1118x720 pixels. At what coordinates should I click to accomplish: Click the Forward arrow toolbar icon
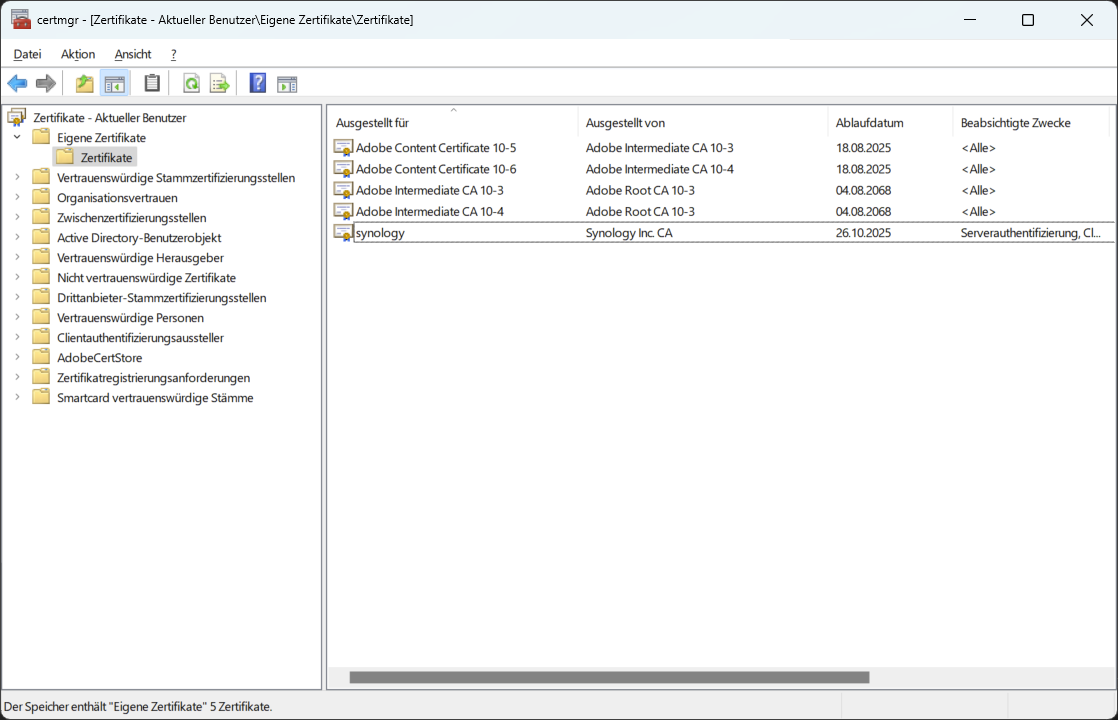(x=46, y=83)
